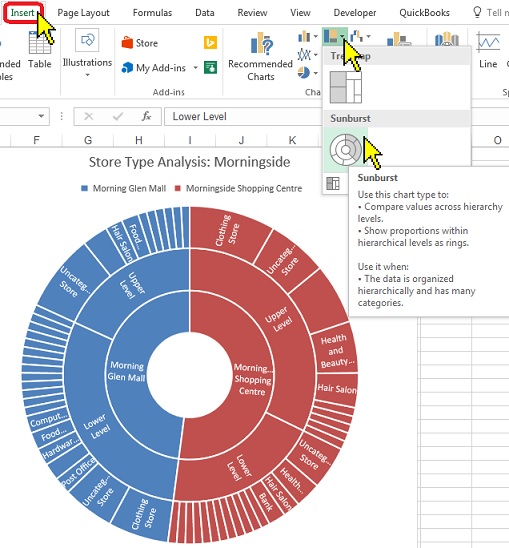Select the Comput... chart segment

[48, 419]
